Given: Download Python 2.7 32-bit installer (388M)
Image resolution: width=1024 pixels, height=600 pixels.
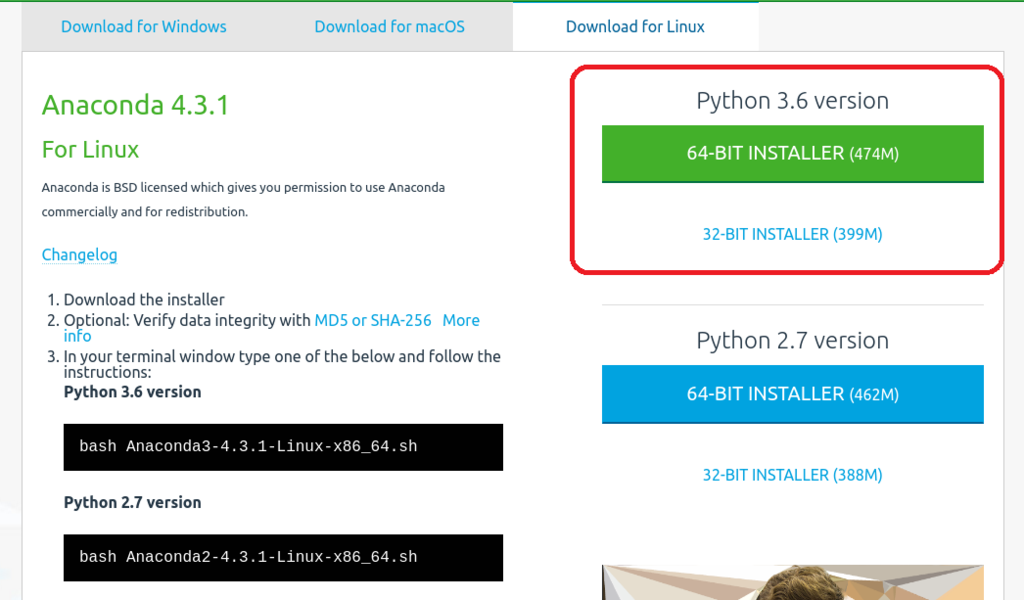Looking at the screenshot, I should pos(792,475).
